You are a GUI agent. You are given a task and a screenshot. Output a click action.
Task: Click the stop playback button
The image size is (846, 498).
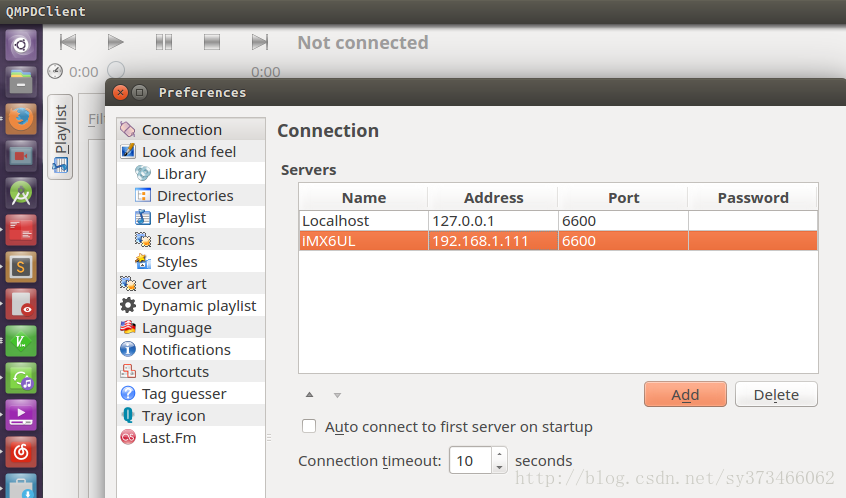point(212,42)
